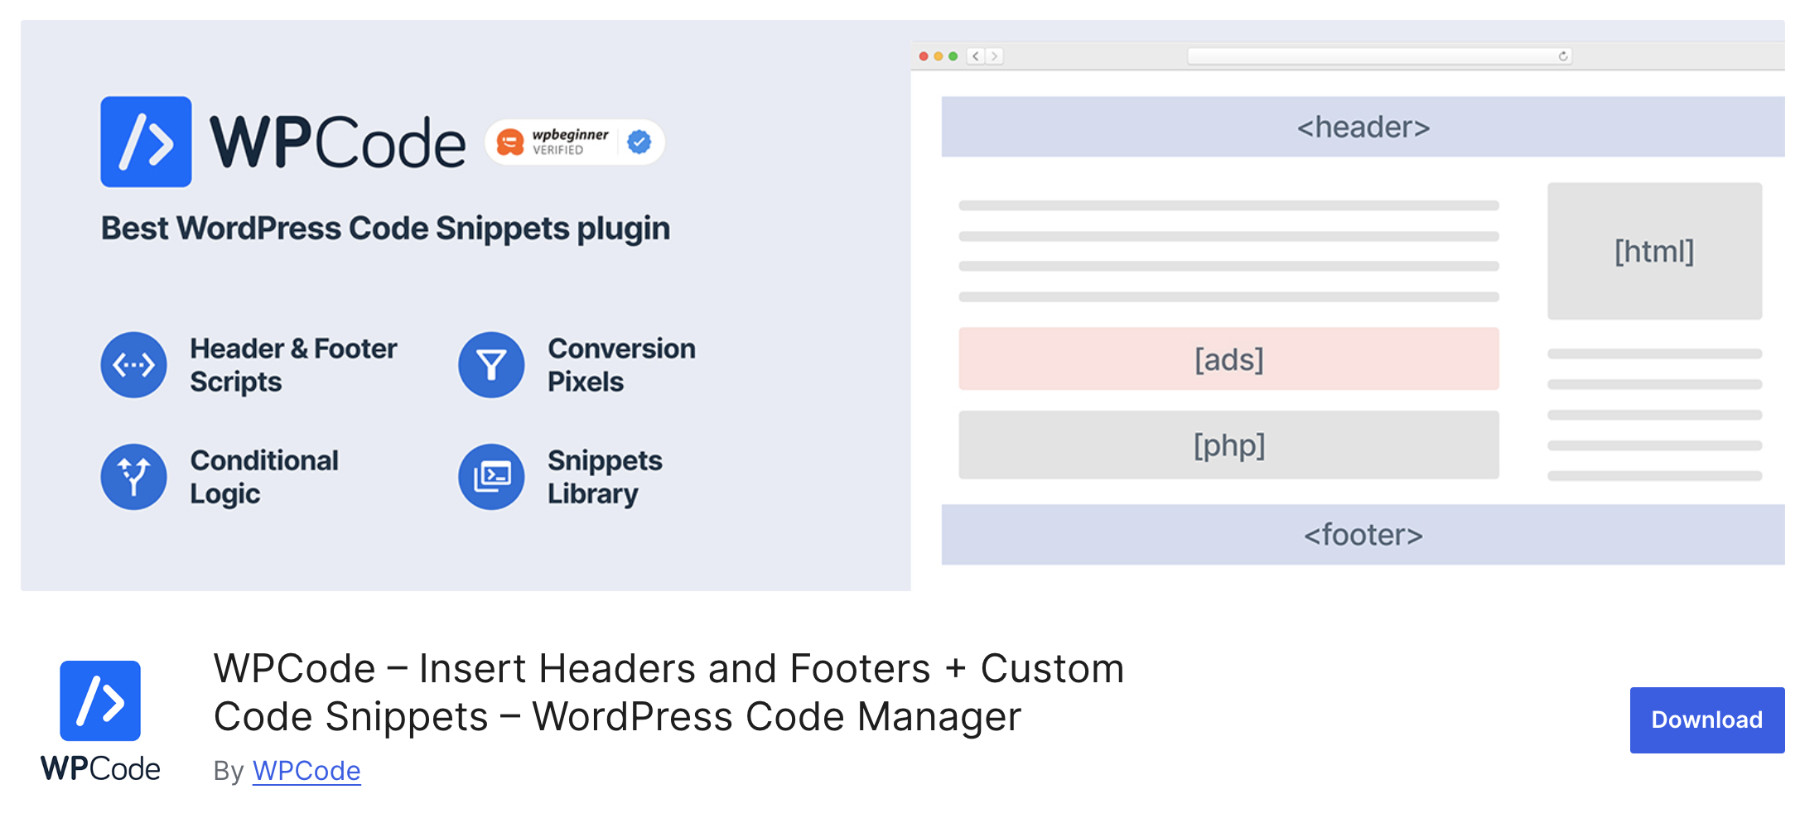
Task: Click the Header & Footer Scripts icon
Action: tap(133, 365)
